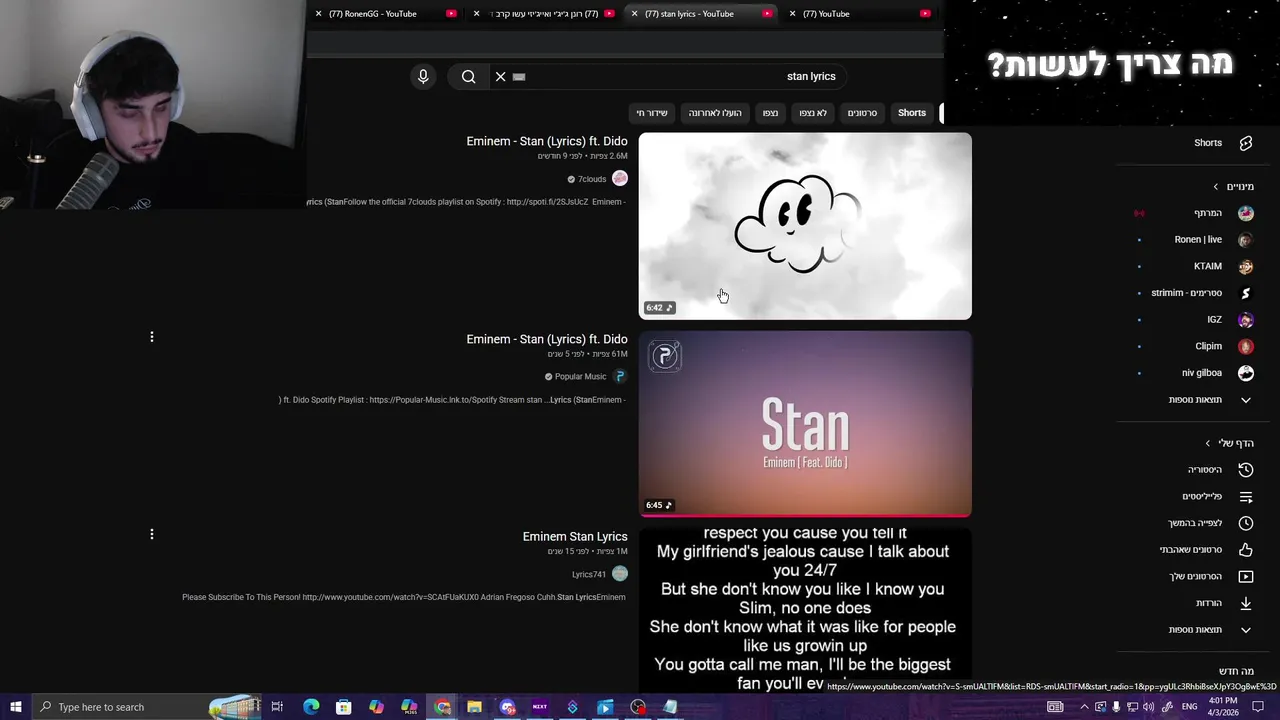Open the 7clouds channel avatar
The width and height of the screenshot is (1280, 720).
(620, 179)
